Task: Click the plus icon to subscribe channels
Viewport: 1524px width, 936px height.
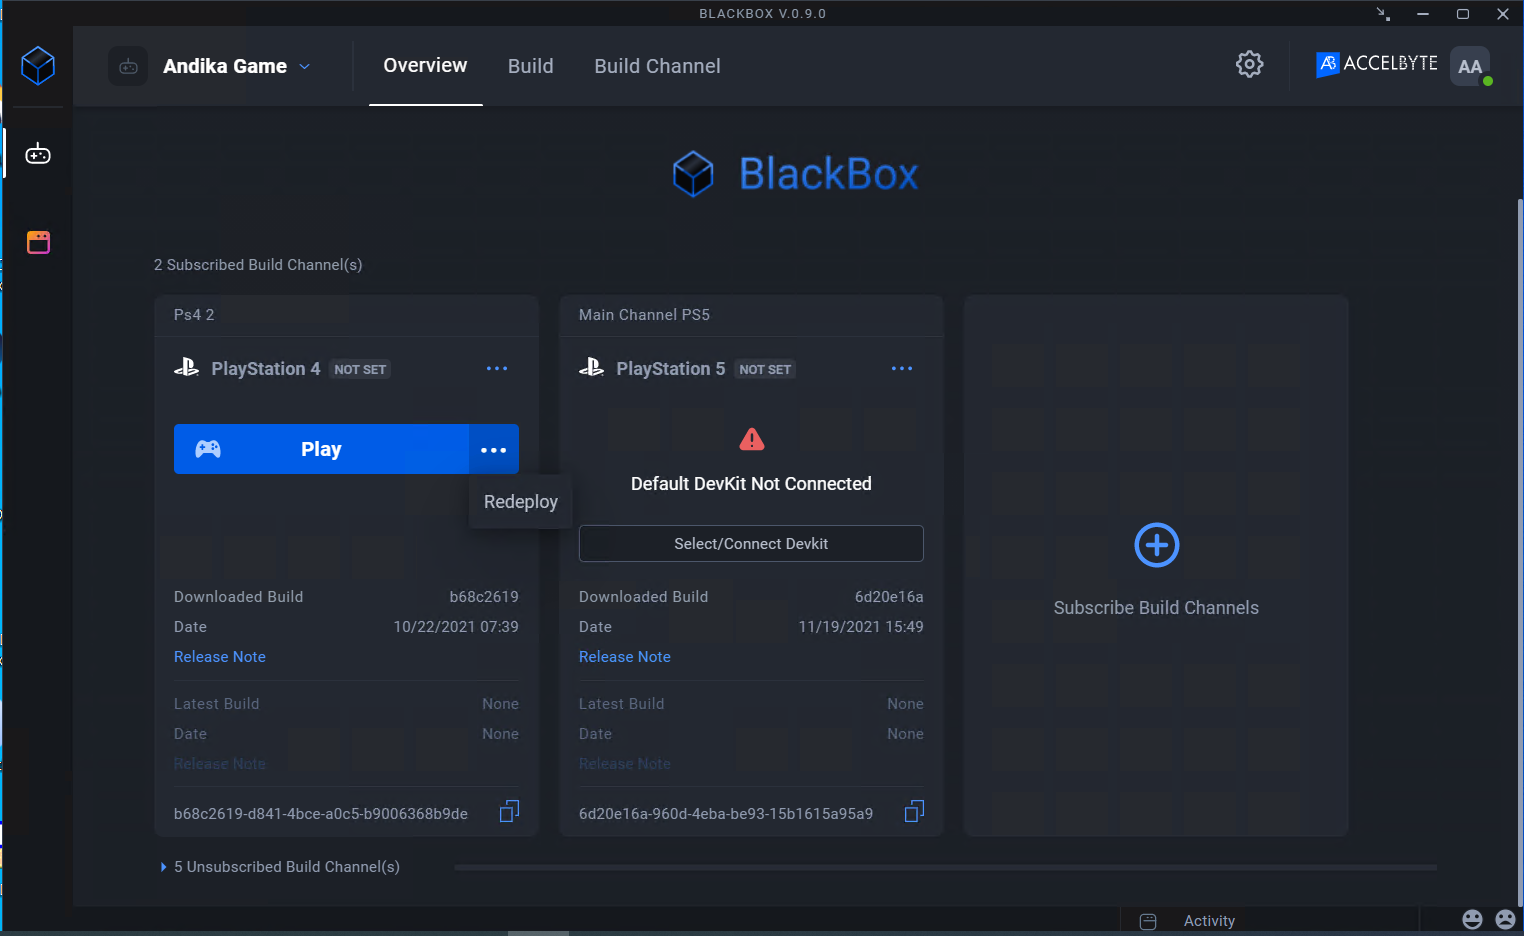Action: click(1157, 545)
